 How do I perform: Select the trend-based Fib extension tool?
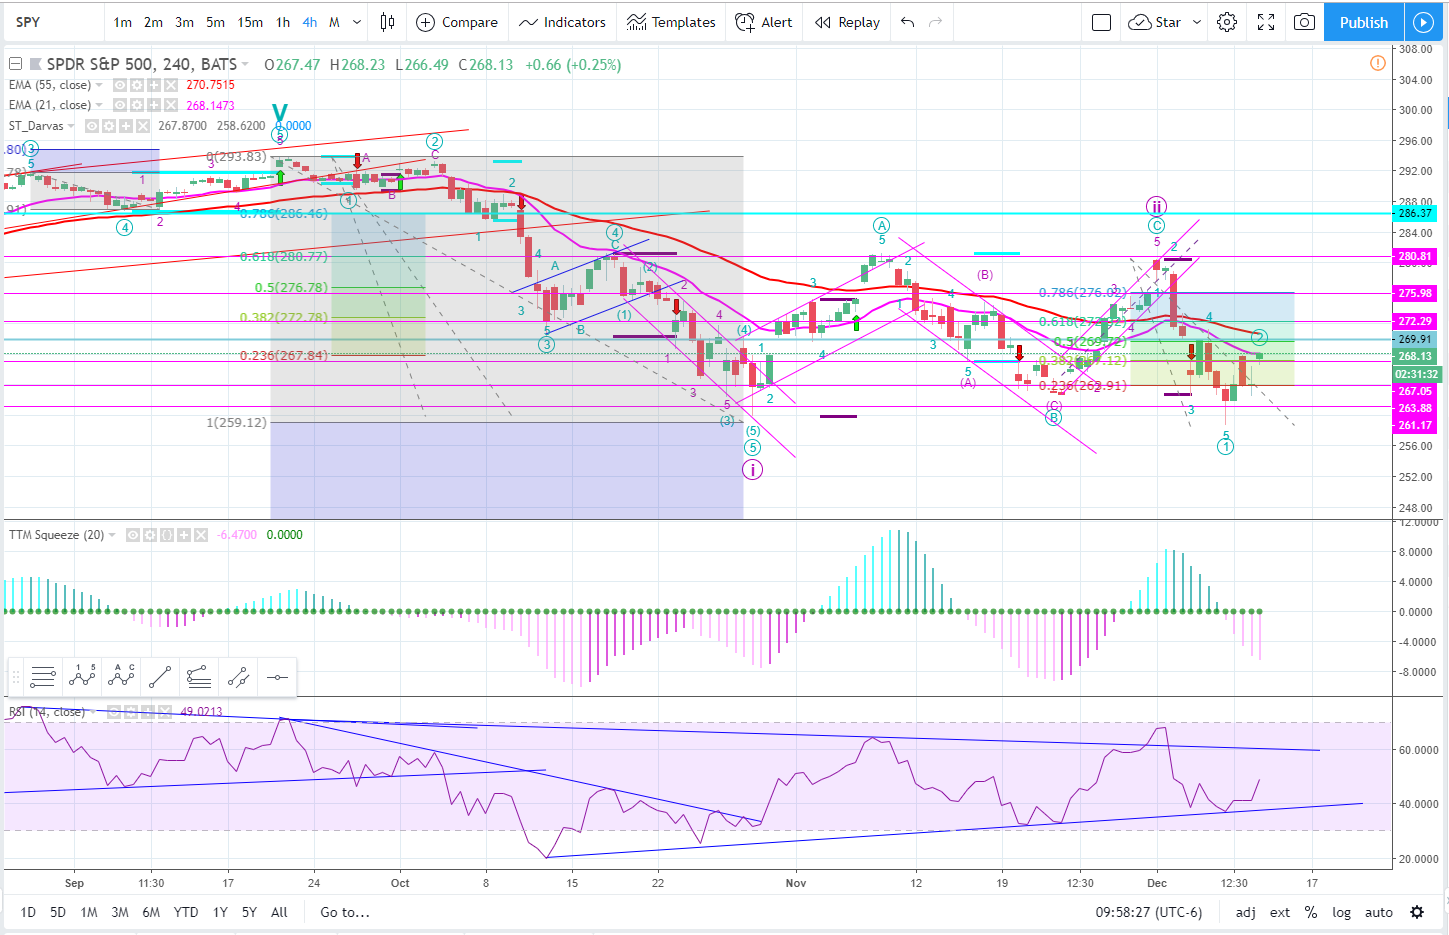coord(199,677)
